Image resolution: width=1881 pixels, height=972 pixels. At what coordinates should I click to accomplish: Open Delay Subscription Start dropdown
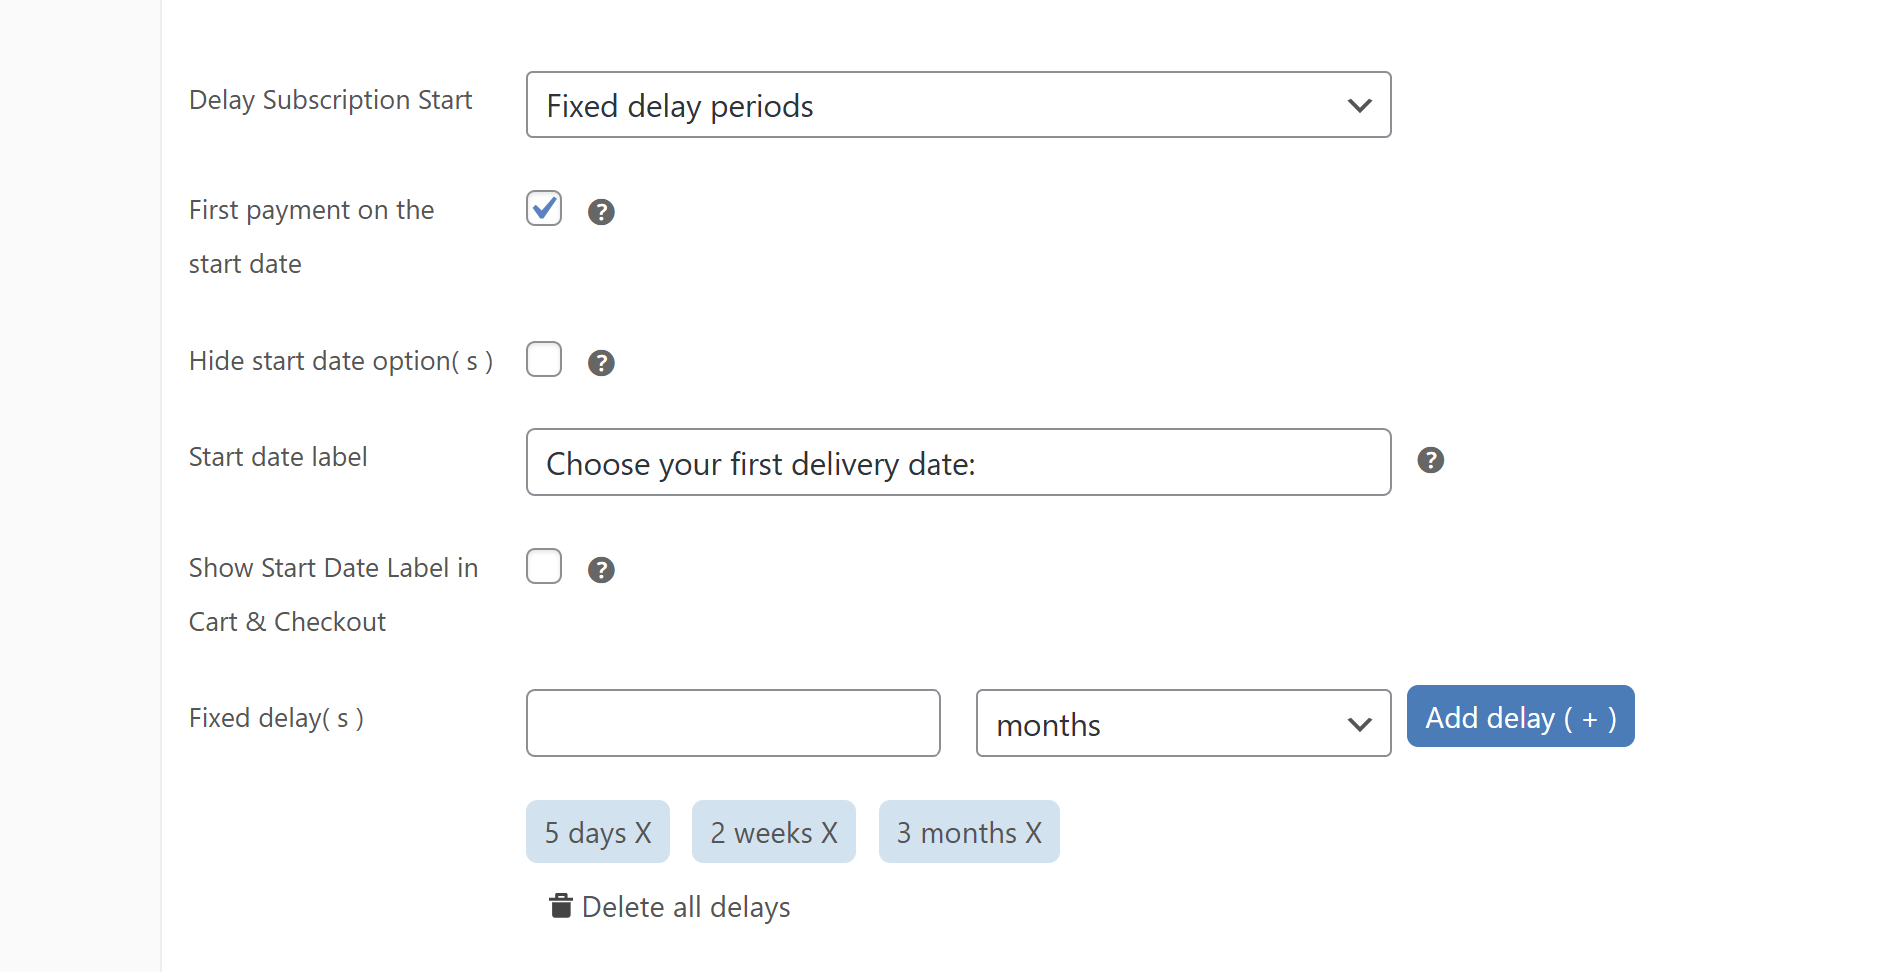[x=957, y=105]
